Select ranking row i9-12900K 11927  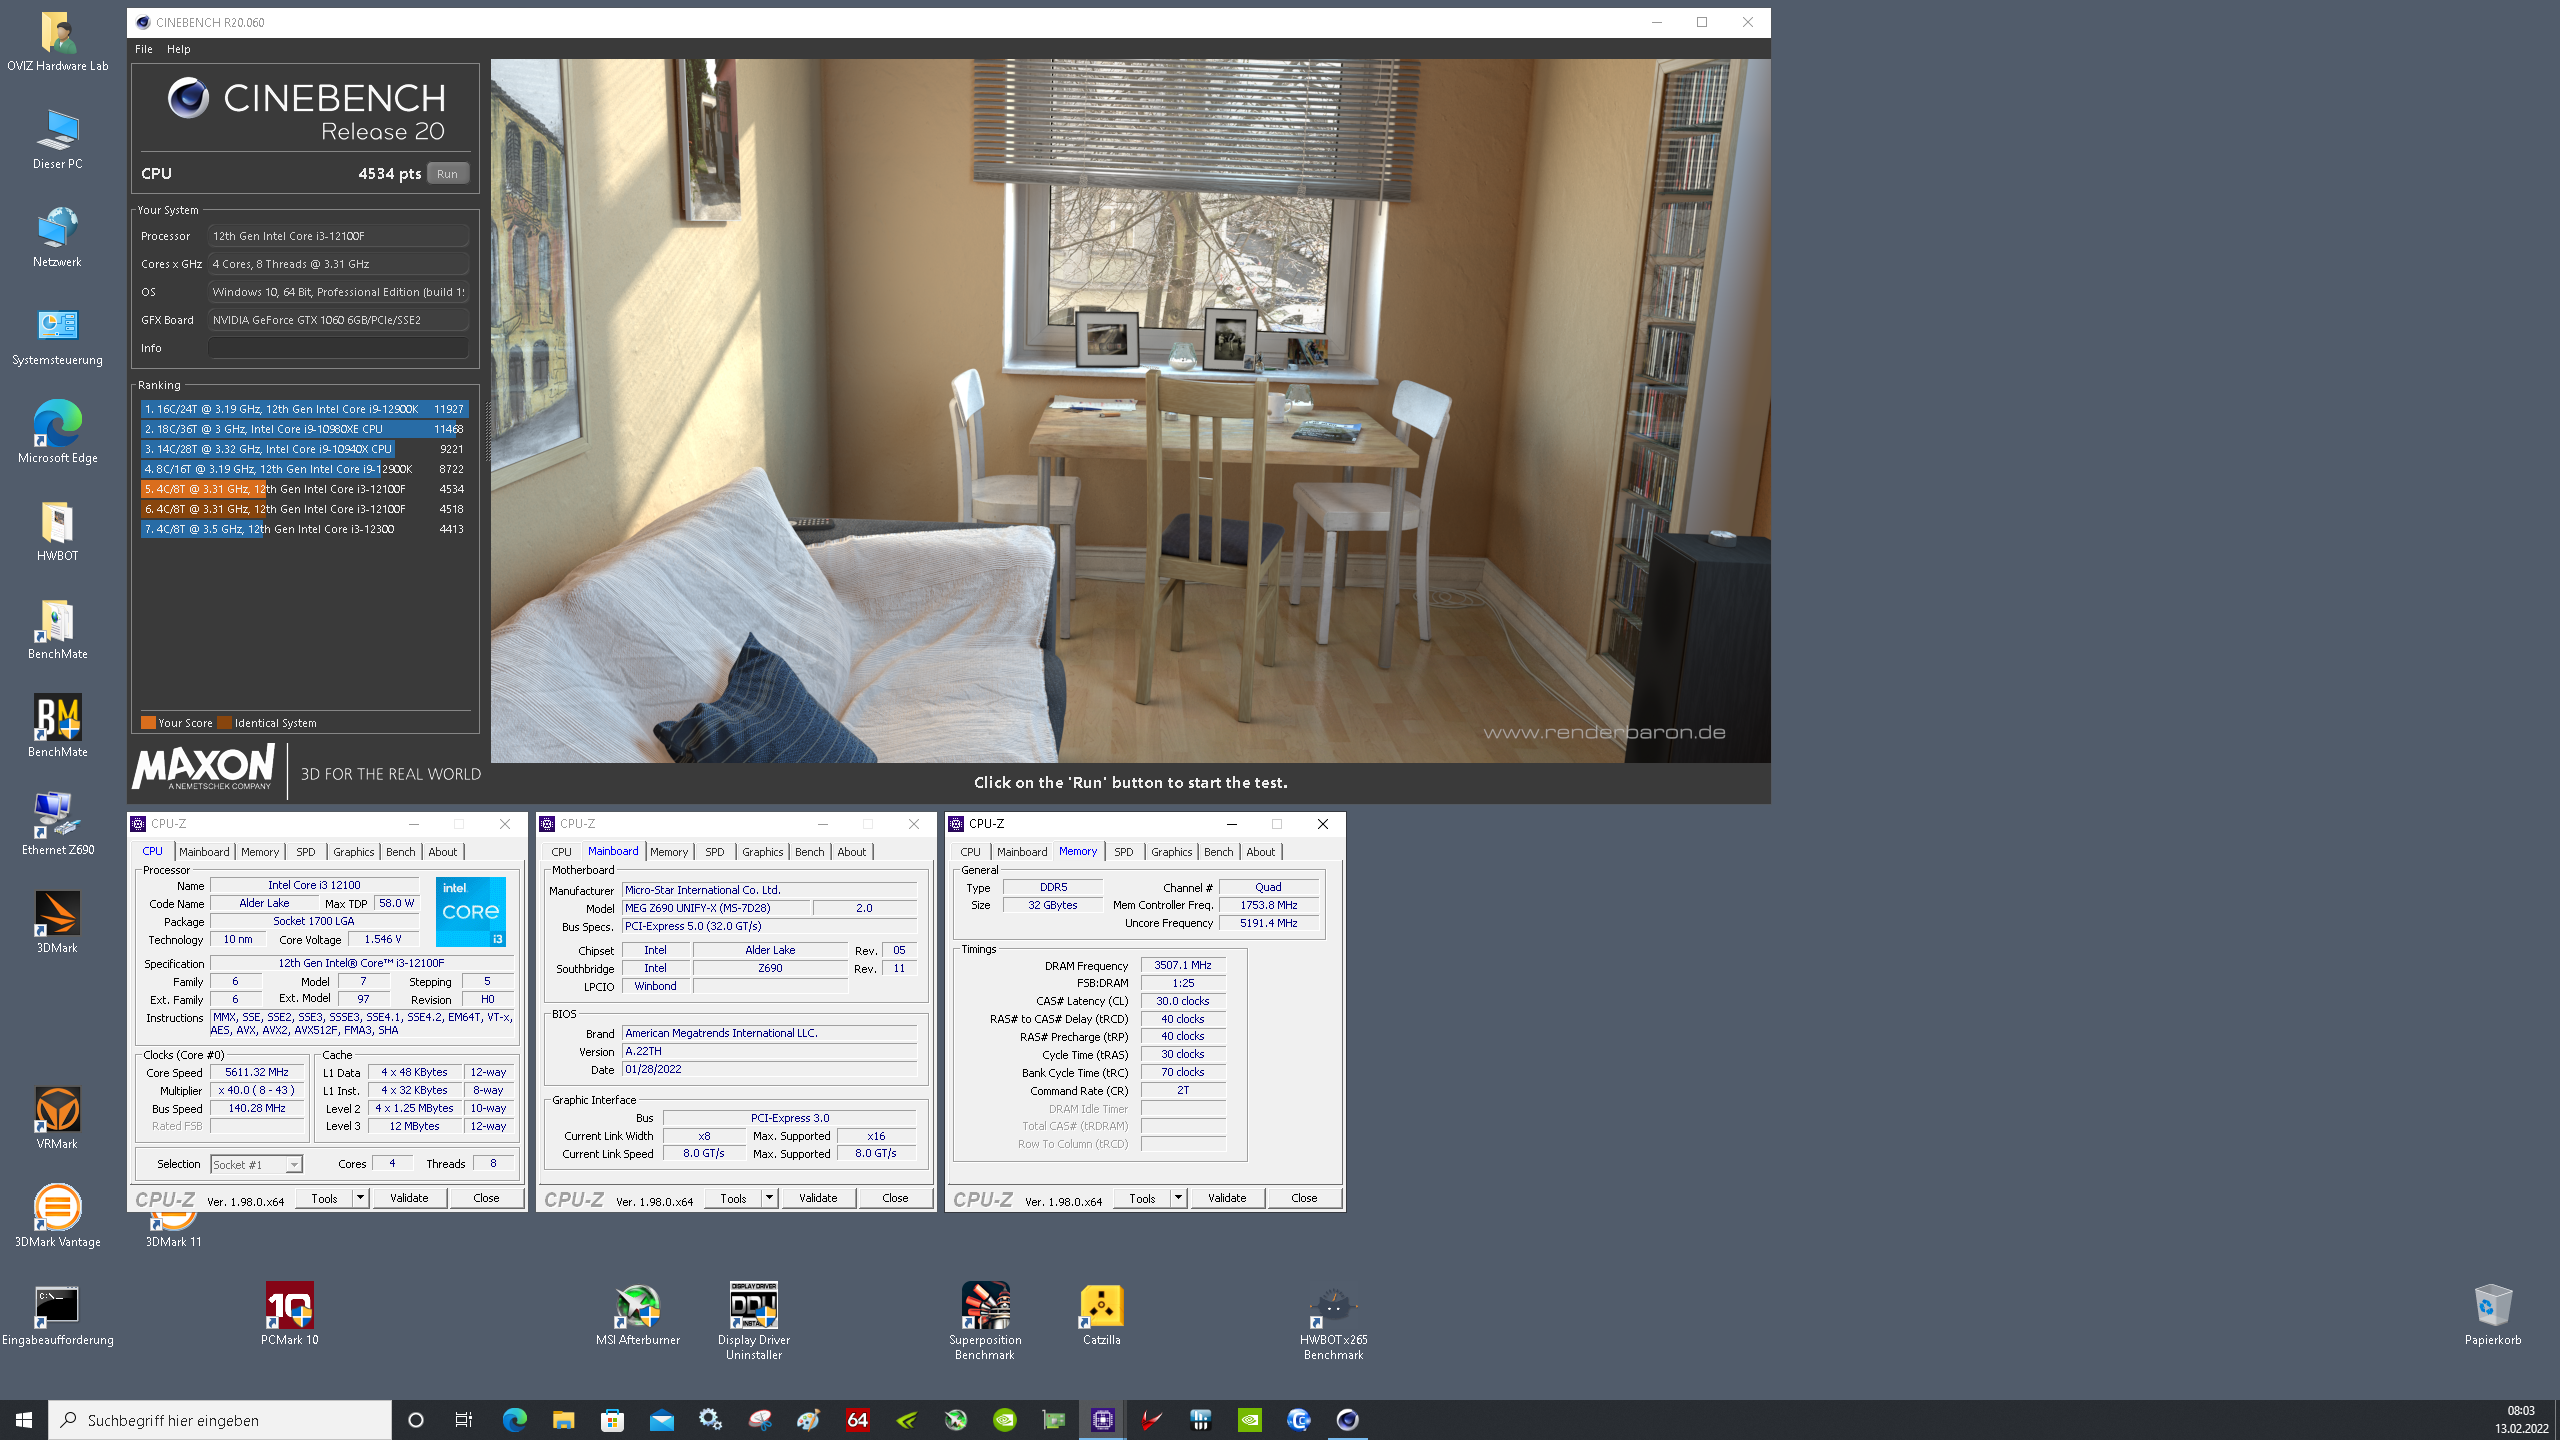click(304, 409)
